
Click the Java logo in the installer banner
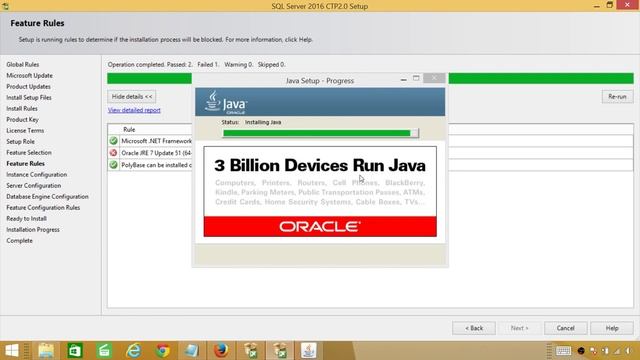226,103
